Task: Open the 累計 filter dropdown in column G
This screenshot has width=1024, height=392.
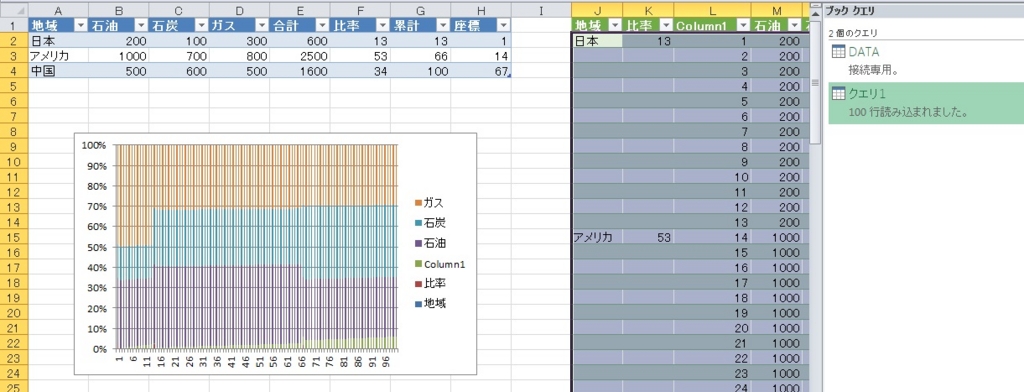Action: point(442,25)
